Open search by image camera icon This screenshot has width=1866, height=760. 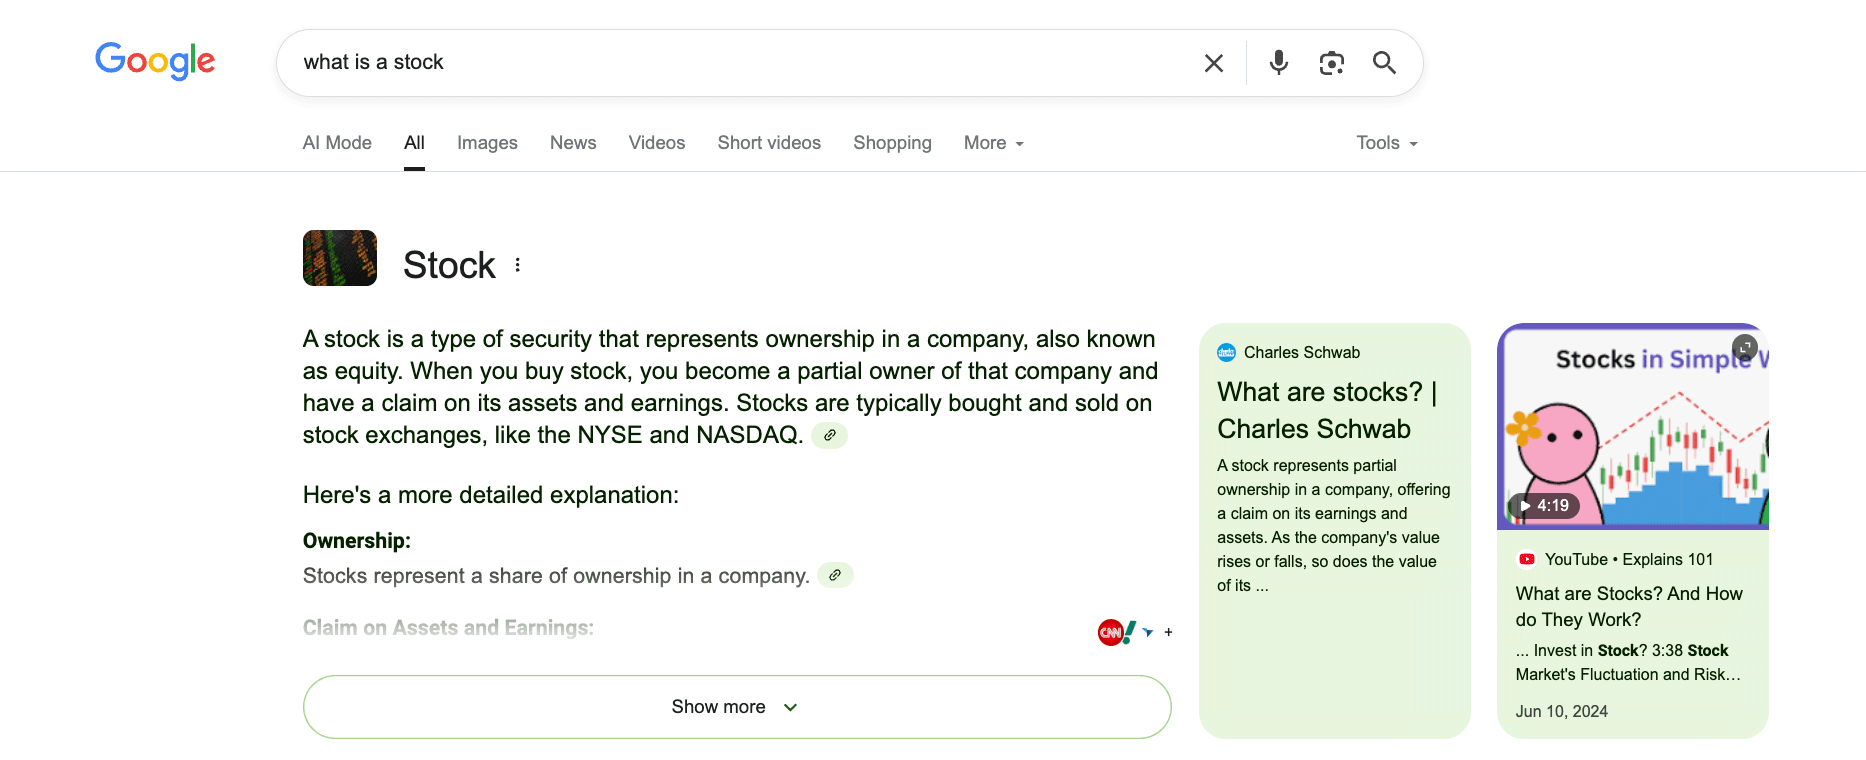pyautogui.click(x=1331, y=63)
